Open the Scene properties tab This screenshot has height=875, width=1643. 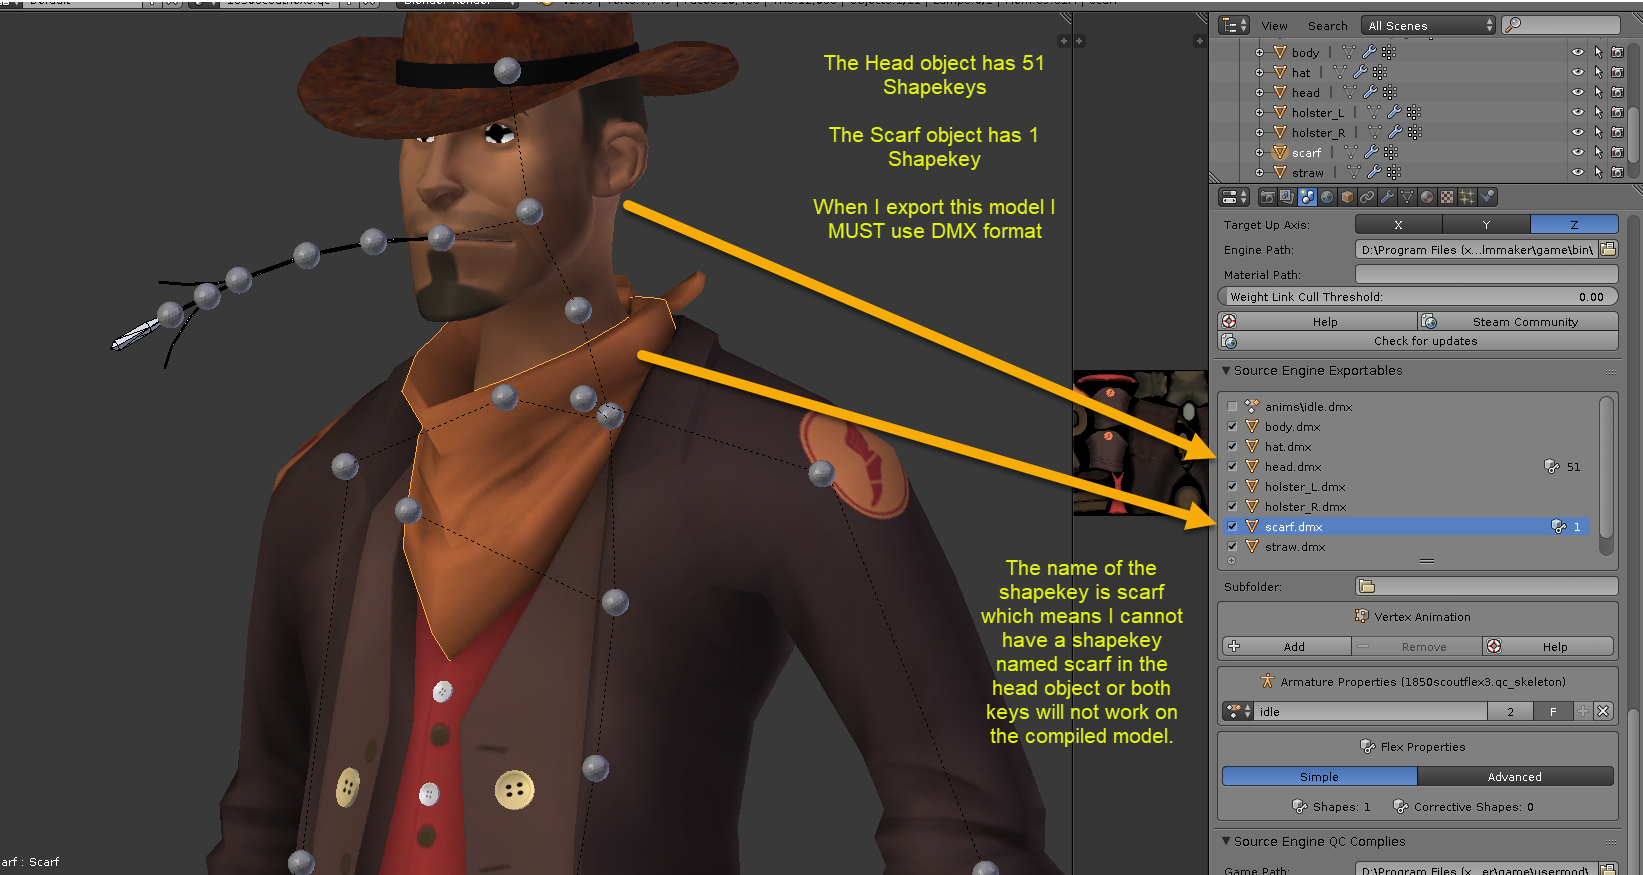coord(1307,197)
